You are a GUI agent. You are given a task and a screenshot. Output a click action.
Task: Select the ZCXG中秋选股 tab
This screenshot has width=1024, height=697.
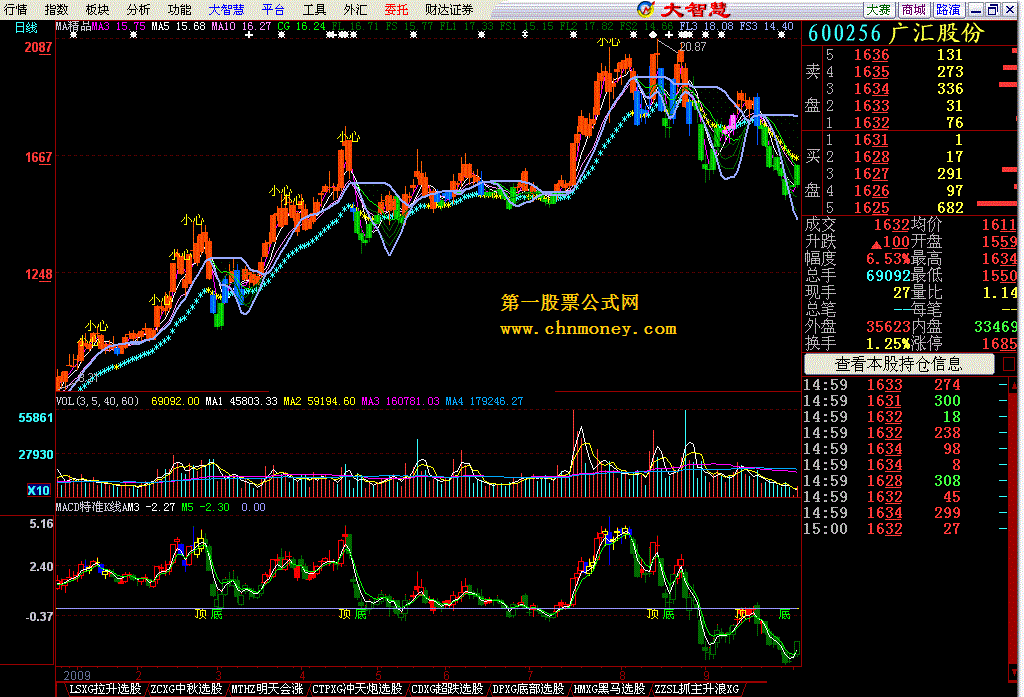click(x=186, y=689)
